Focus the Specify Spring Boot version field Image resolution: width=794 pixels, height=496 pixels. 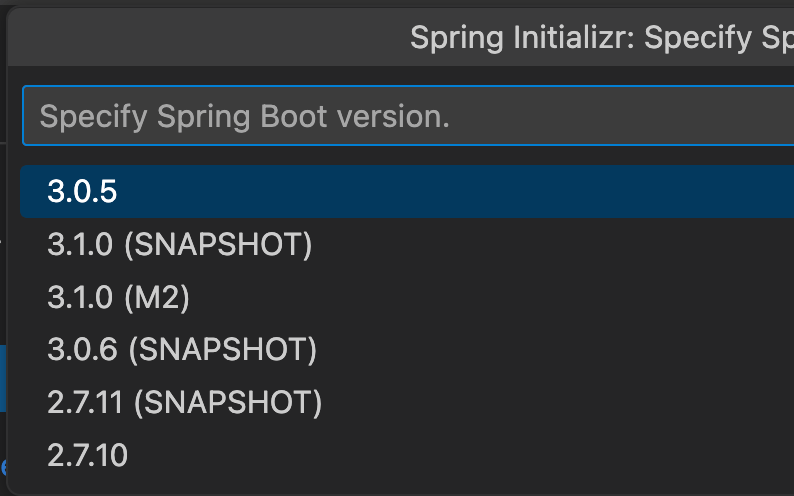coord(408,116)
